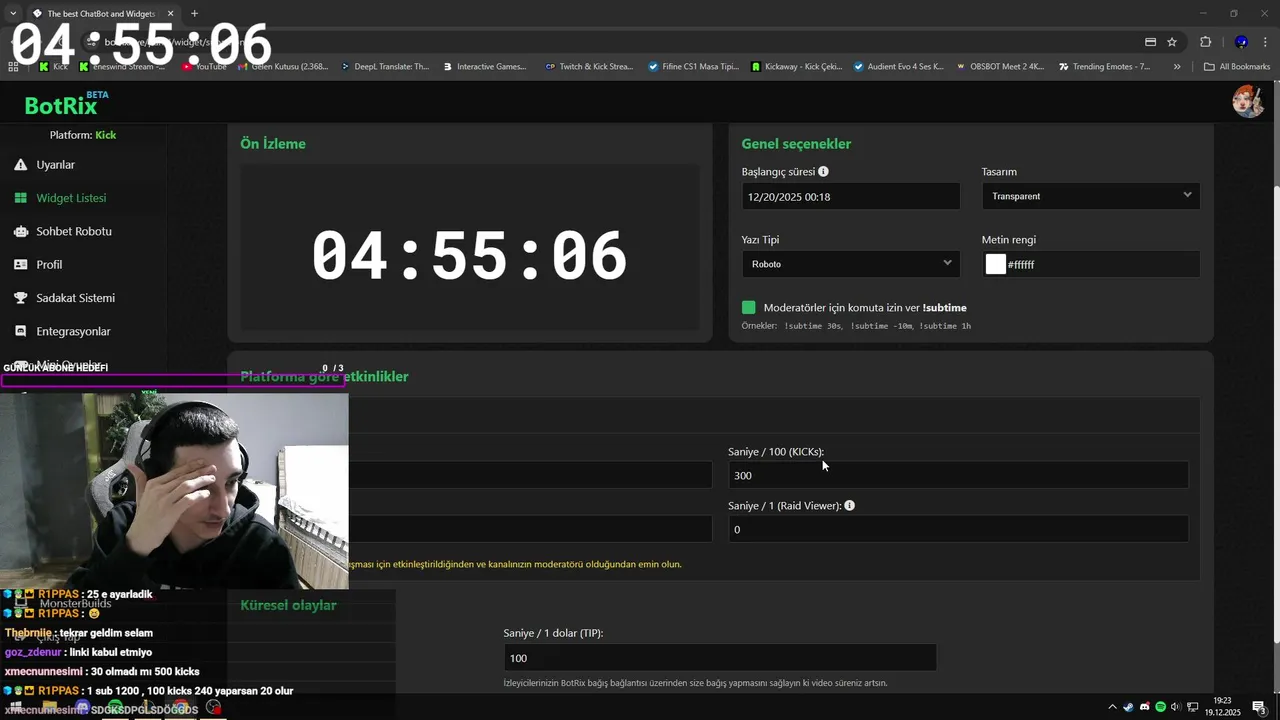Open Uyarılar in the sidebar
The image size is (1280, 720).
pyautogui.click(x=56, y=165)
